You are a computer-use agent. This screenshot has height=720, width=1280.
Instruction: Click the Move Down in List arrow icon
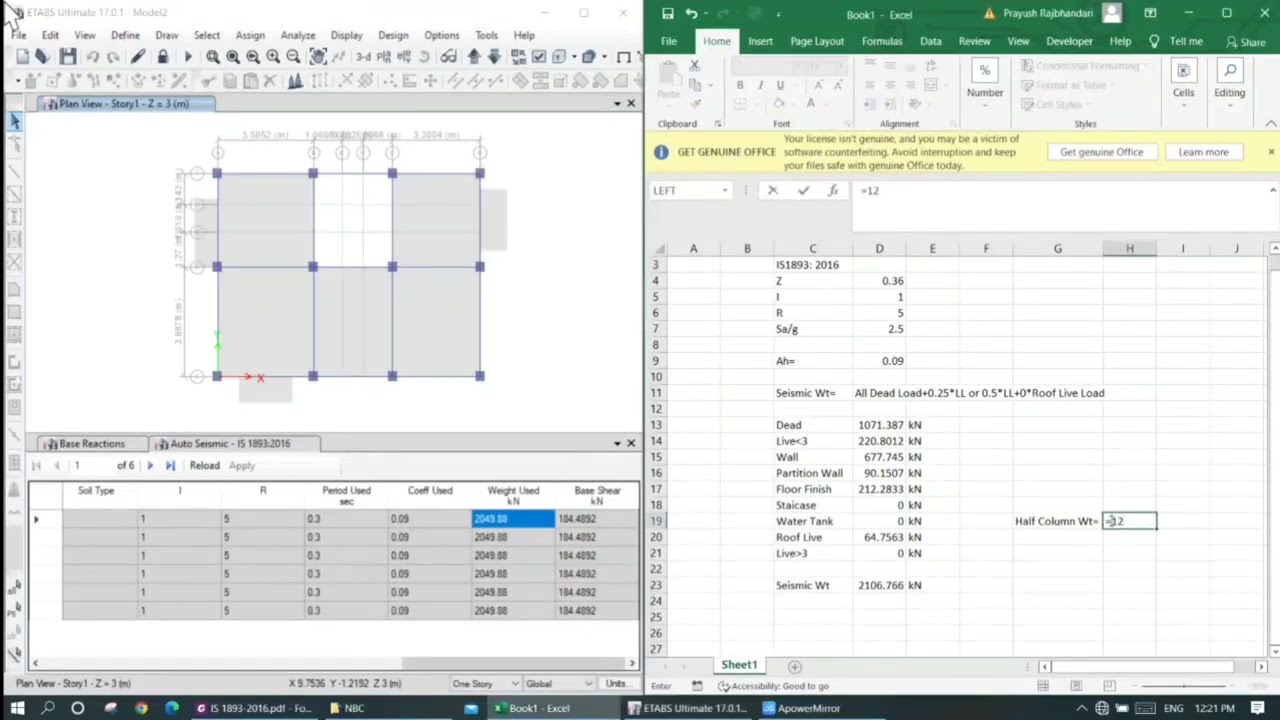(494, 57)
